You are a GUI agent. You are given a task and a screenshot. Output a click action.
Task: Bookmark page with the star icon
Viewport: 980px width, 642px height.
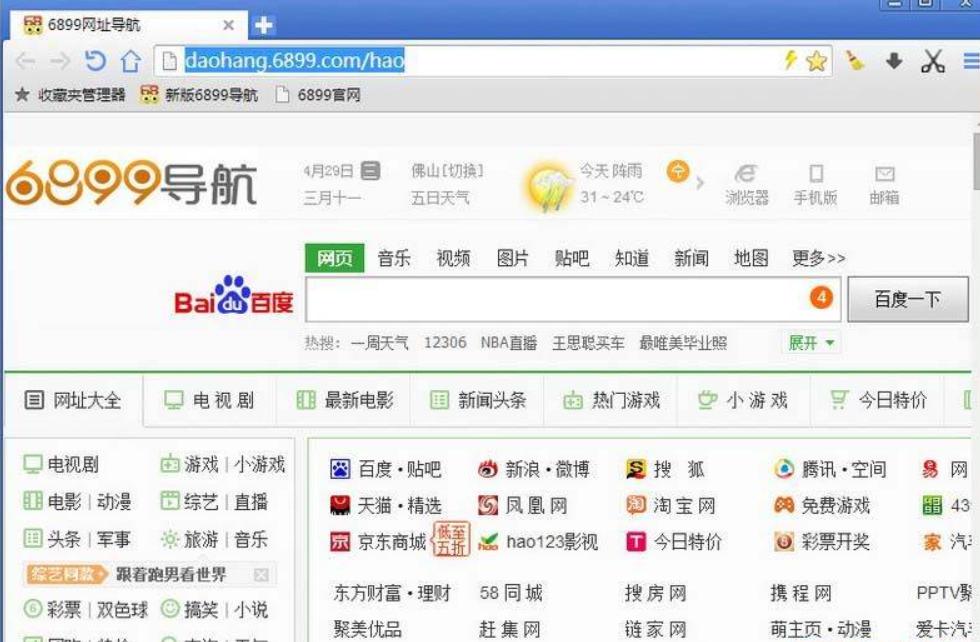click(x=816, y=61)
